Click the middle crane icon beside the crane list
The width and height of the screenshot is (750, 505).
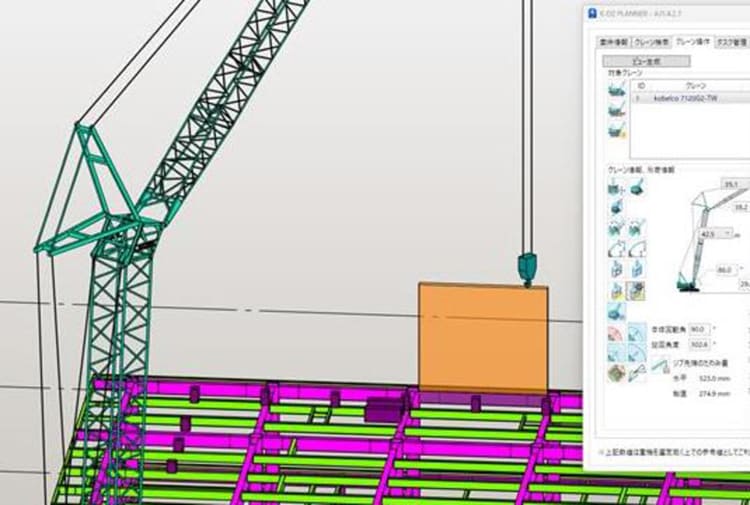618,111
